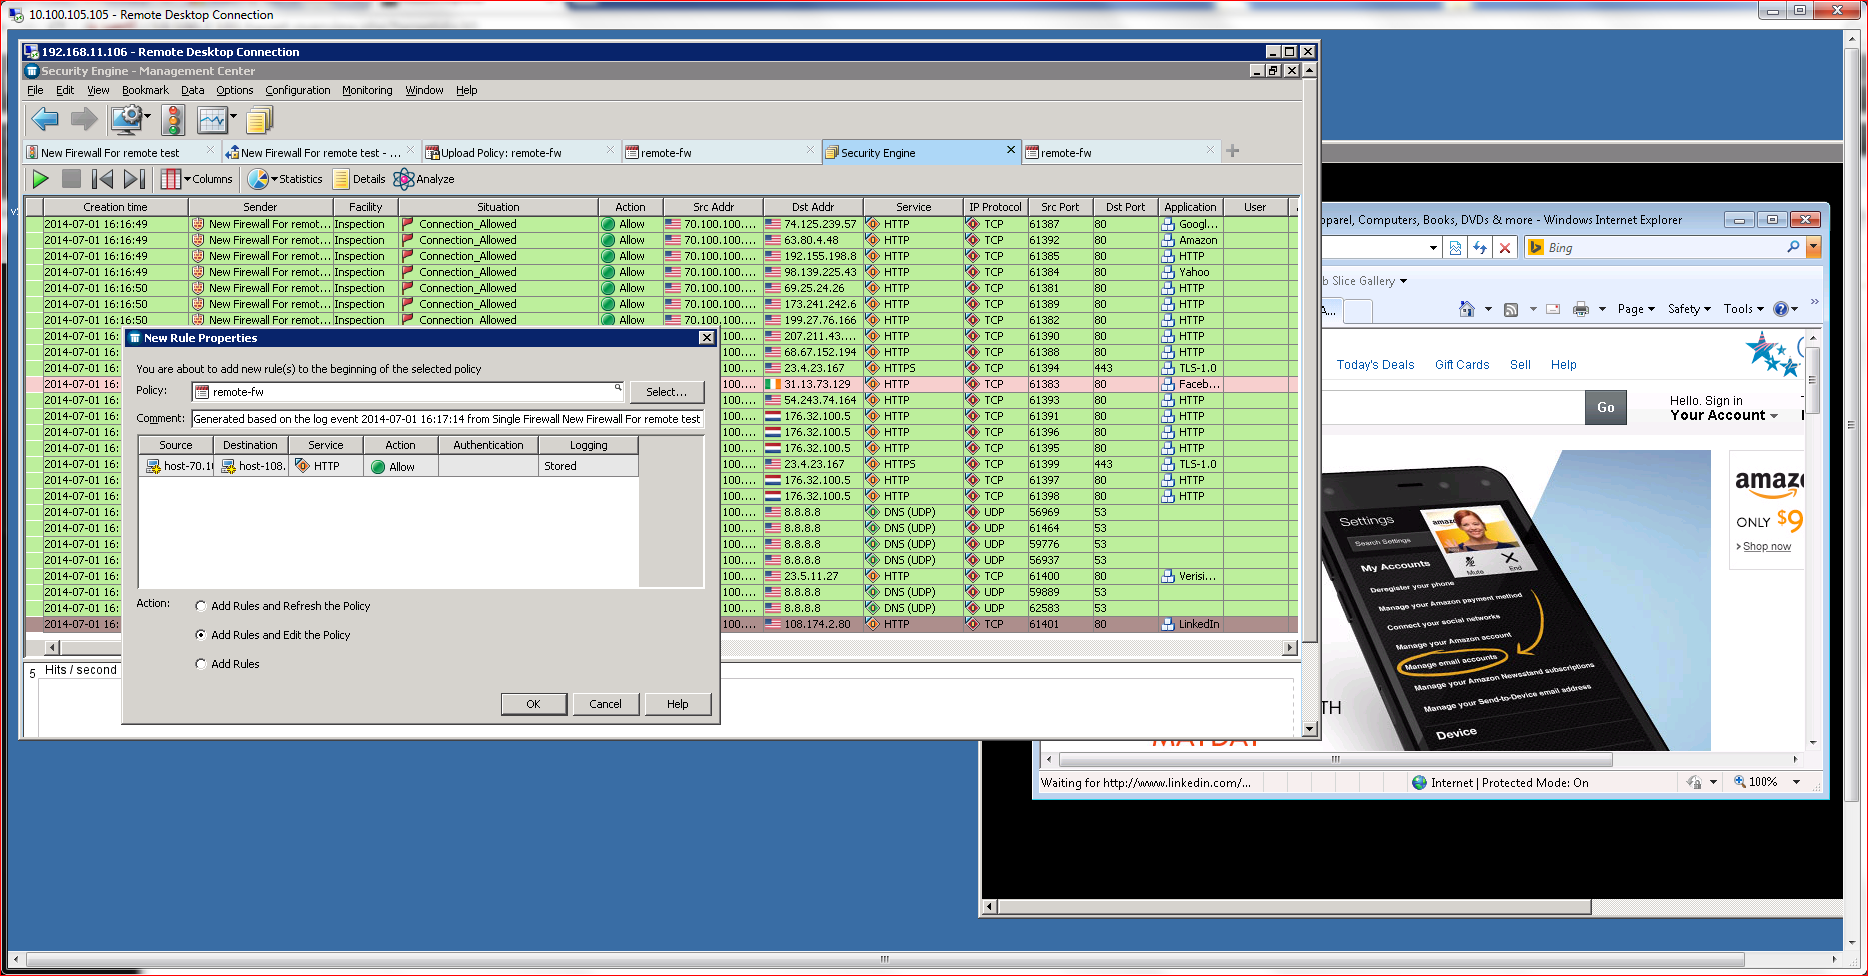Click the Analyze toolbar button
Image resolution: width=1868 pixels, height=976 pixels.
pyautogui.click(x=424, y=179)
